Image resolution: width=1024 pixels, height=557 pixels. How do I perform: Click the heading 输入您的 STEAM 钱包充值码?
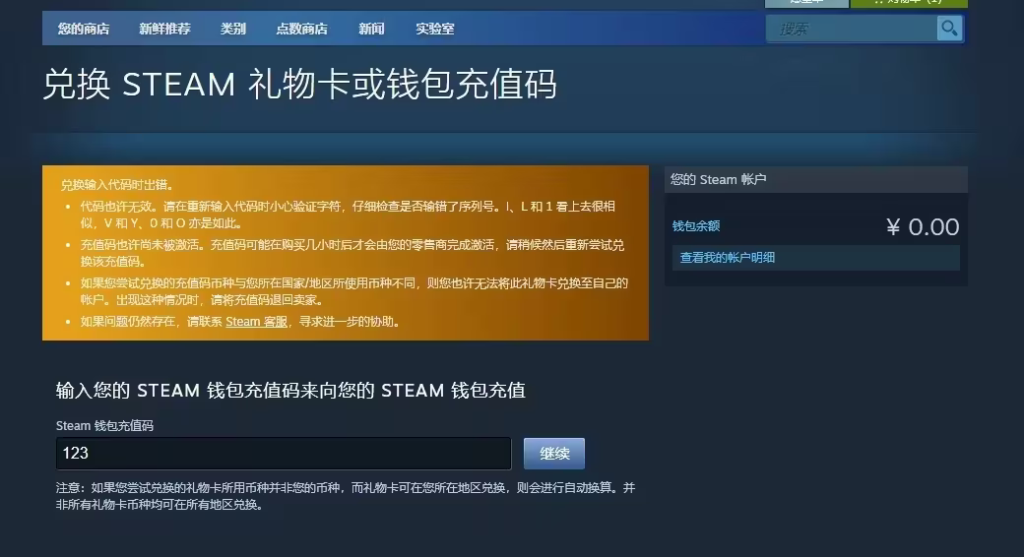[291, 390]
